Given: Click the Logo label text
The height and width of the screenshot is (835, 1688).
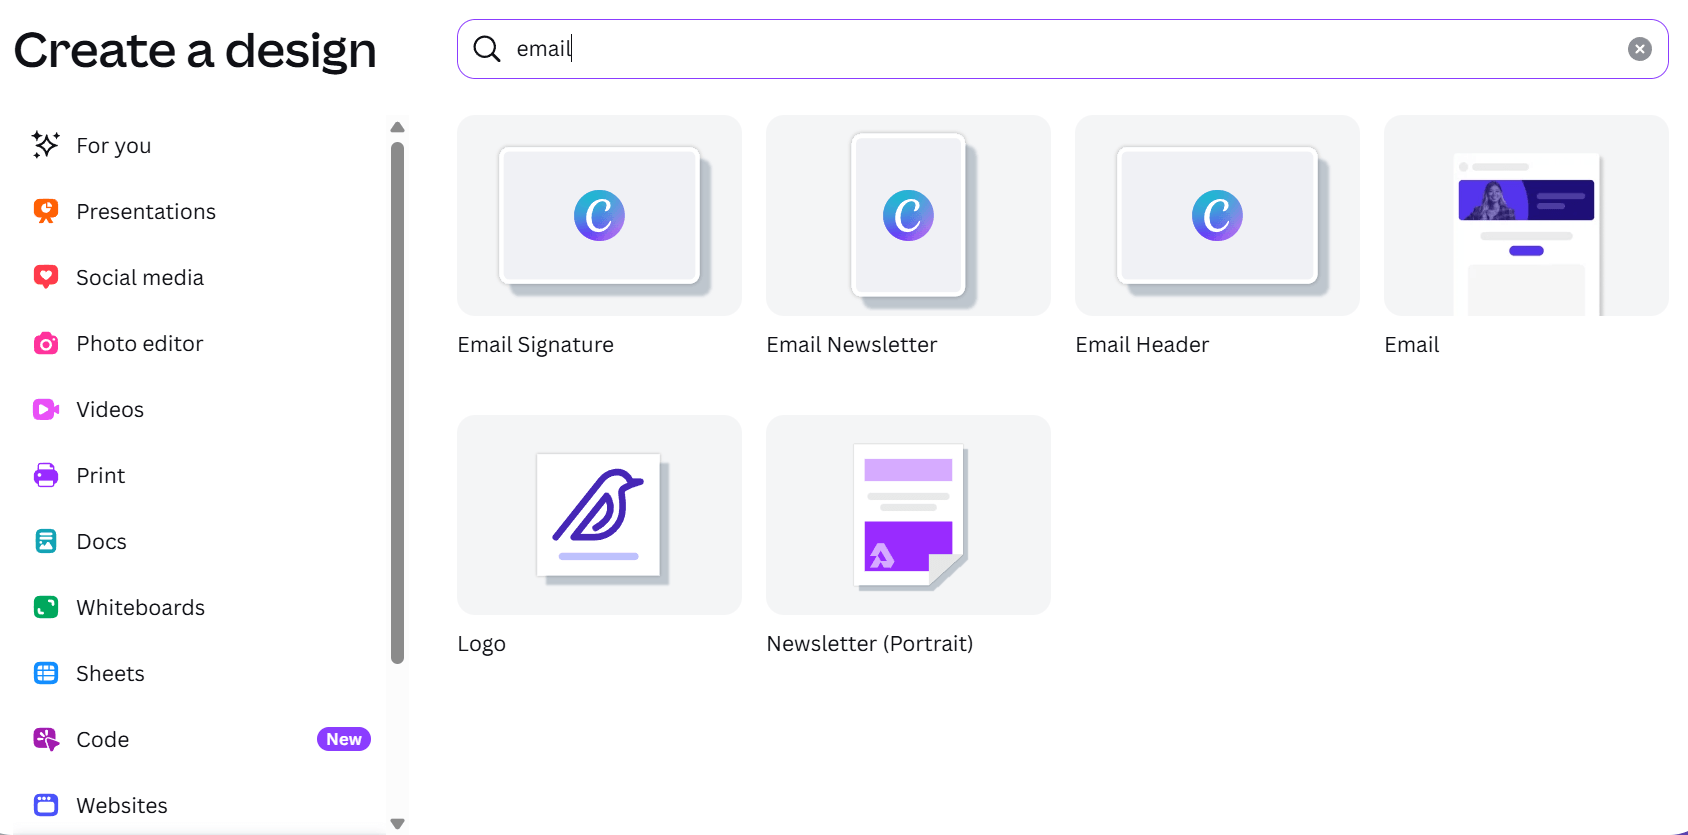Looking at the screenshot, I should tap(482, 644).
